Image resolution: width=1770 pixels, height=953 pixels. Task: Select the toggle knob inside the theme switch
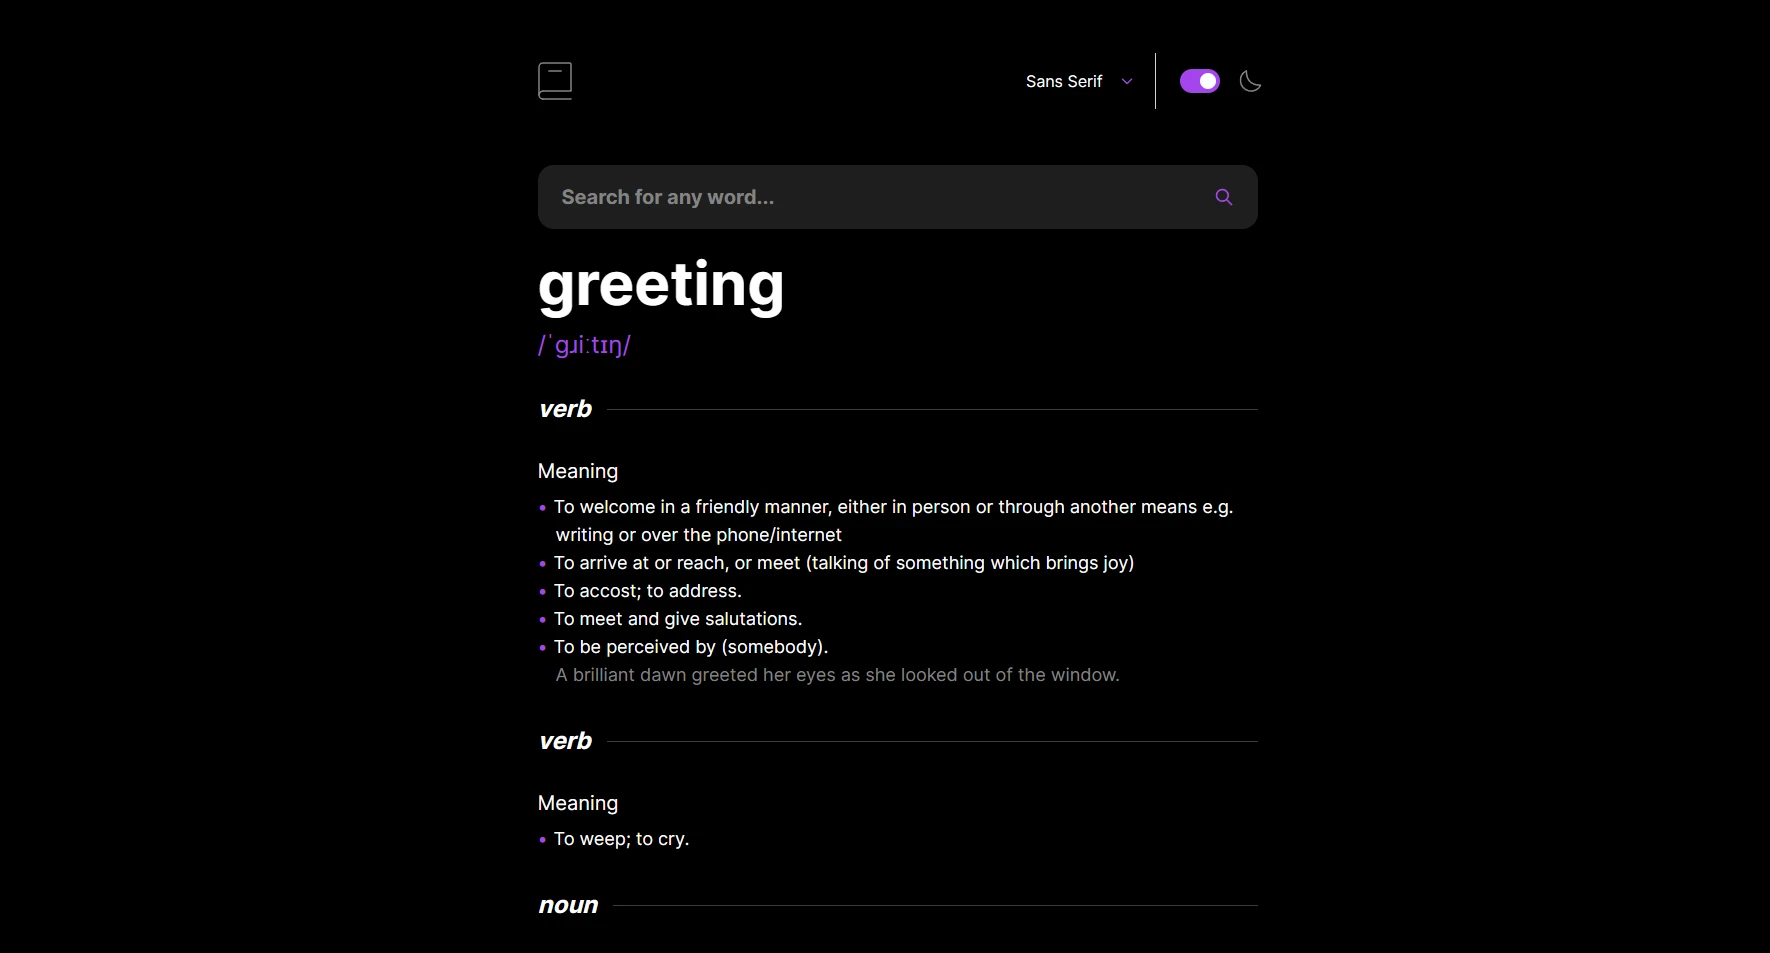pos(1207,80)
